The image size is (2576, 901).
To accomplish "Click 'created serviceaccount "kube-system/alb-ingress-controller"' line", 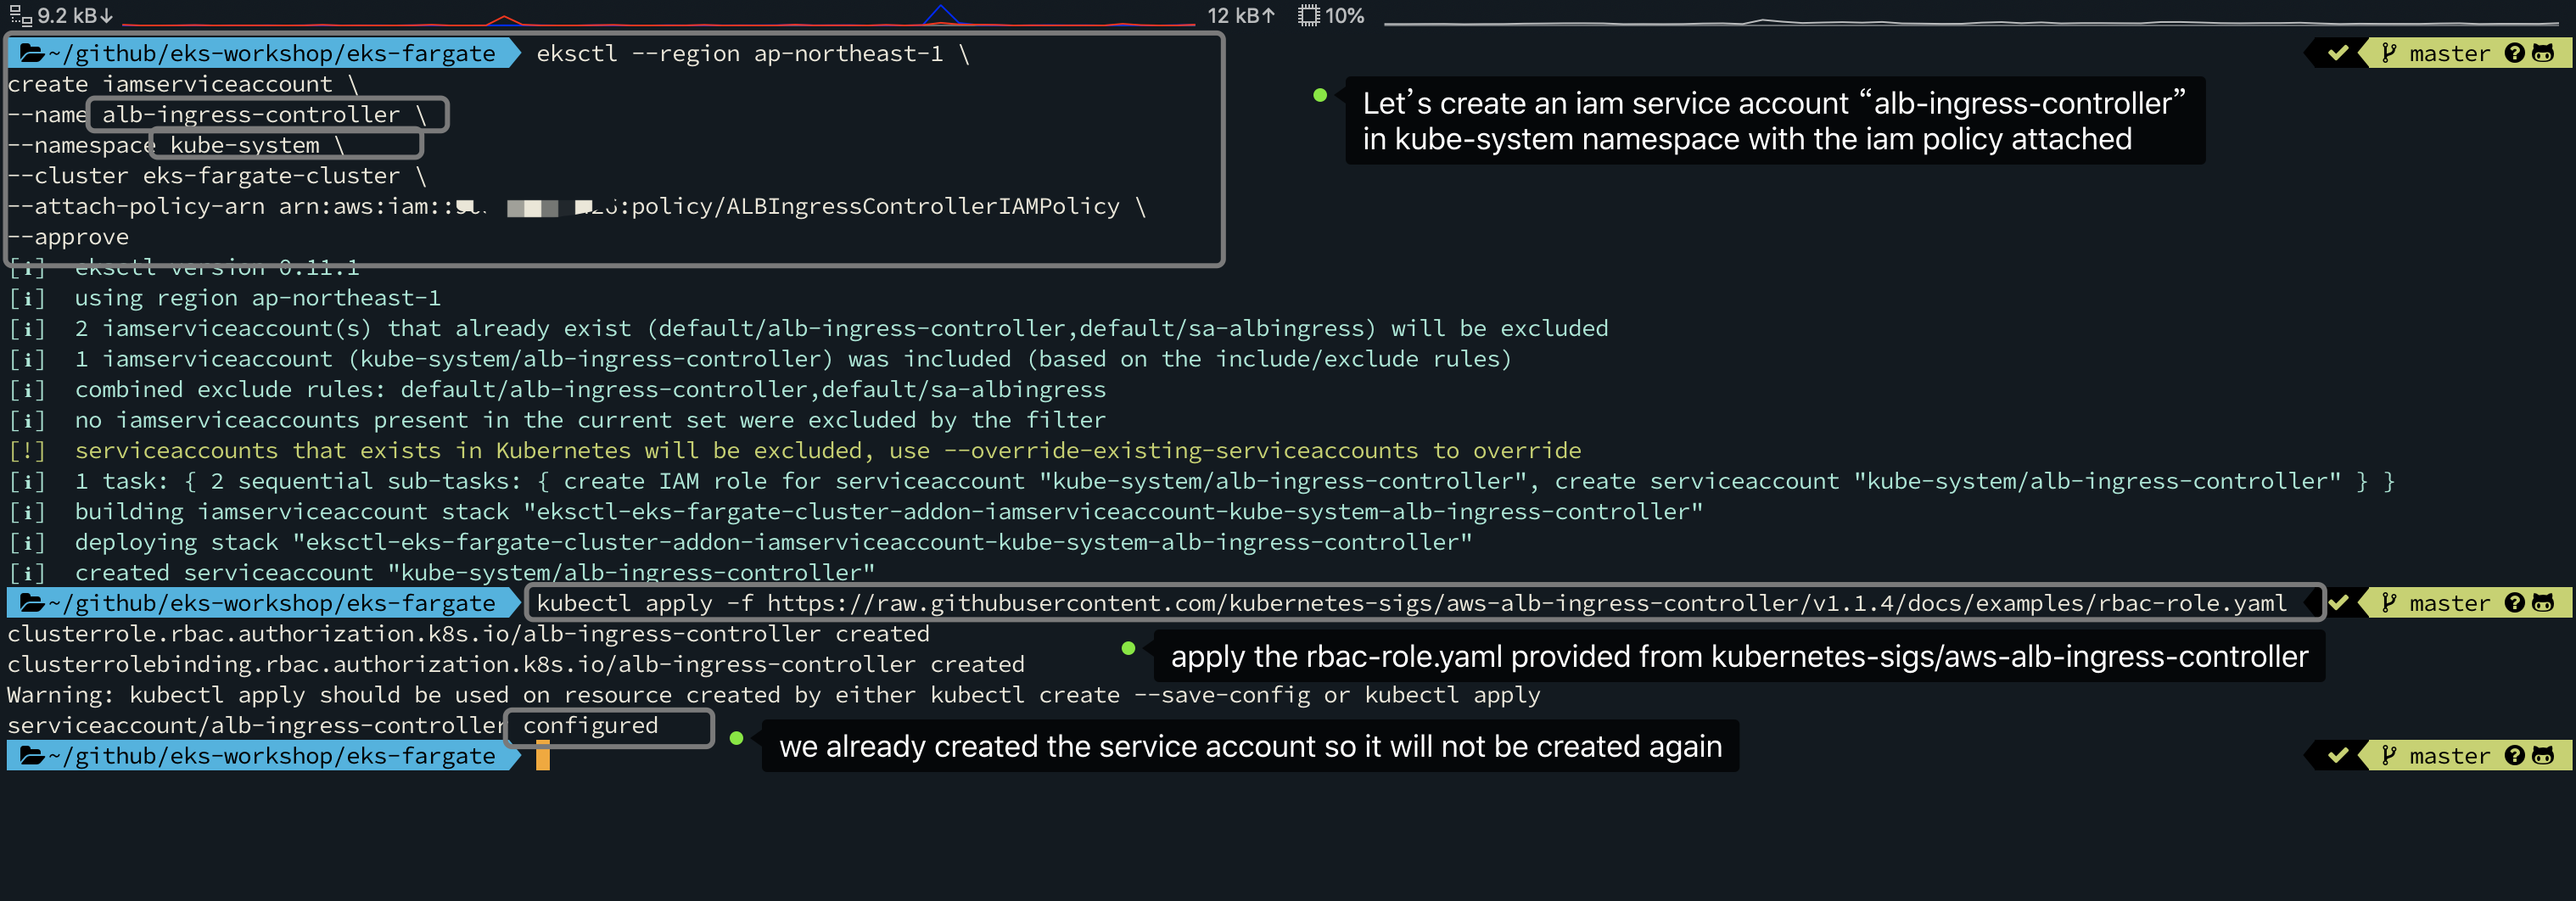I will tap(442, 573).
